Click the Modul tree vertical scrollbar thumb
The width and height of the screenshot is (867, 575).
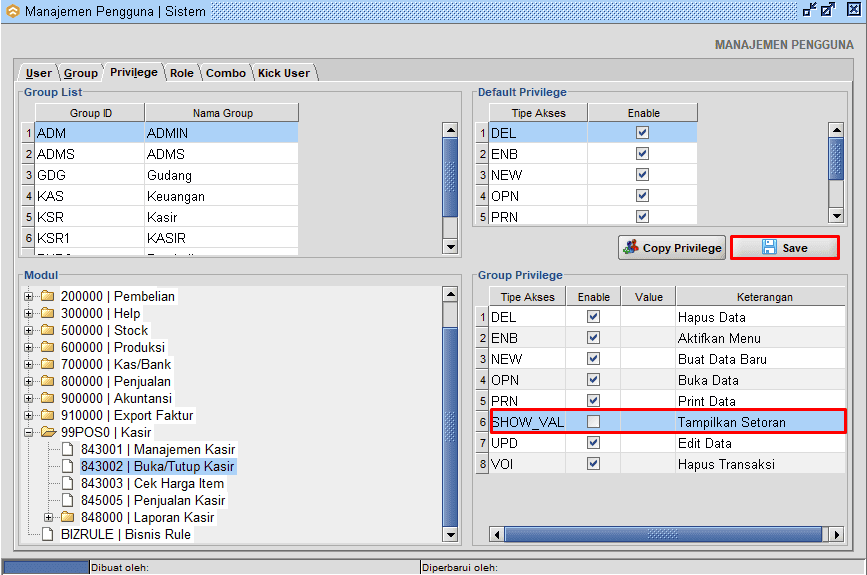point(451,426)
